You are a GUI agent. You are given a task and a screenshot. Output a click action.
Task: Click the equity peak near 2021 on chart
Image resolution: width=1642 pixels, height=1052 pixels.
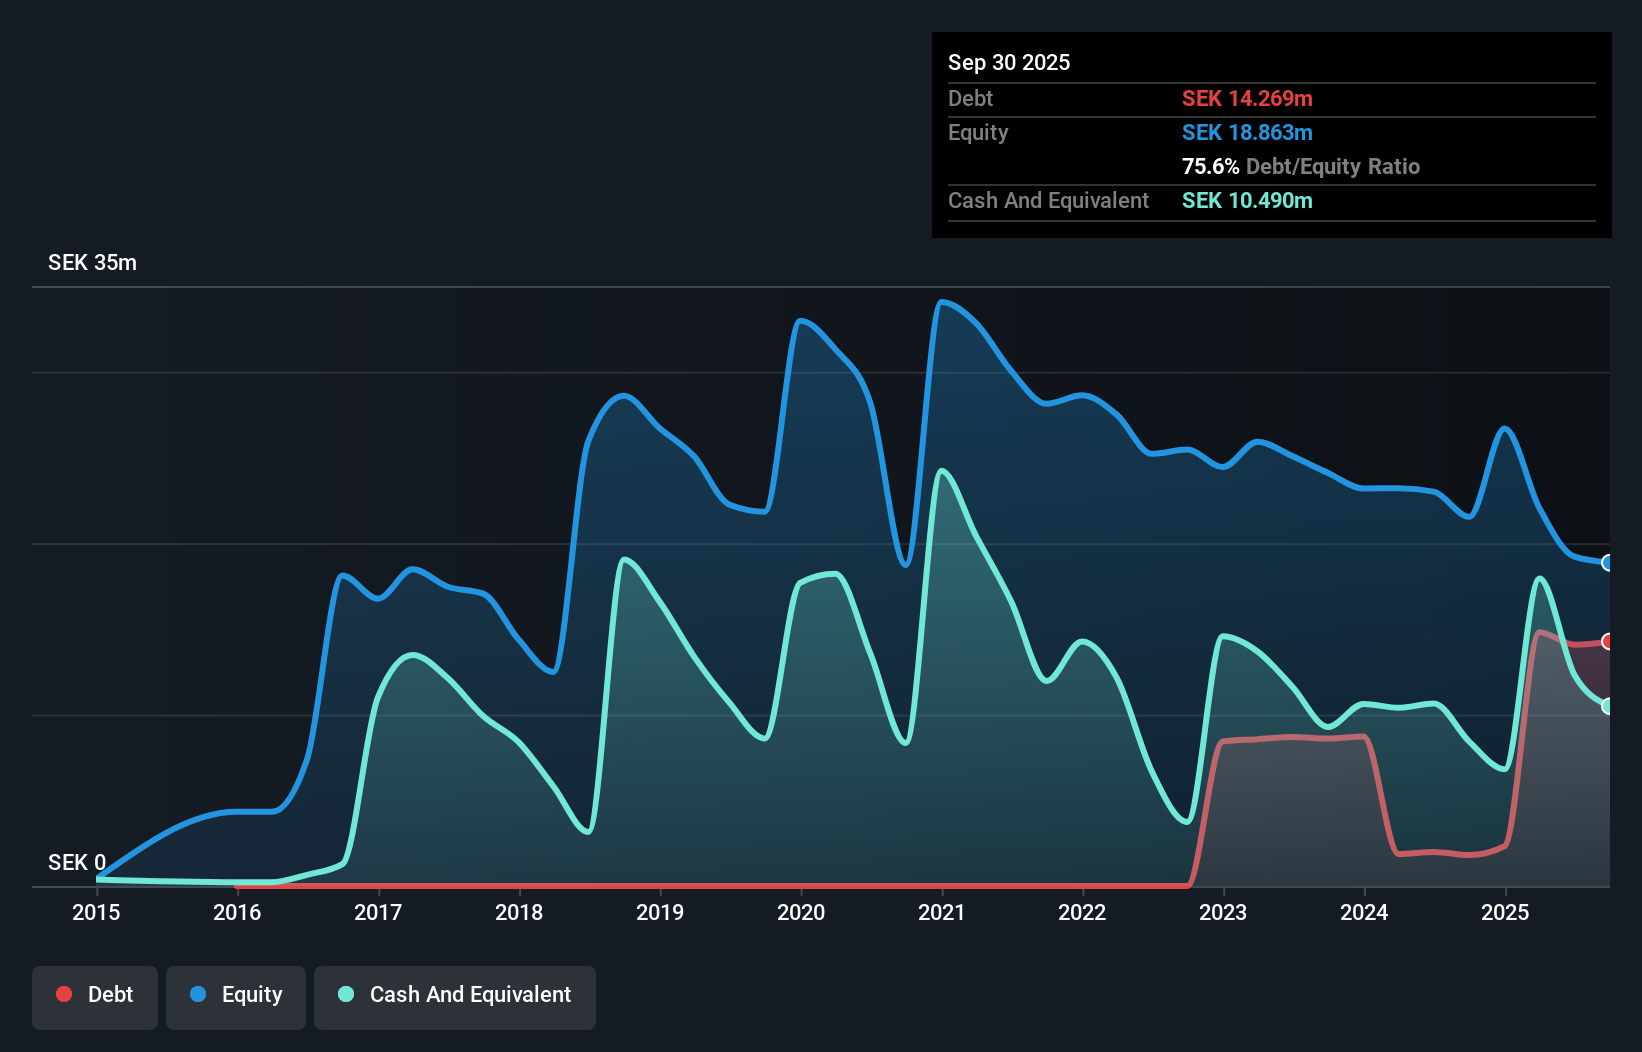[943, 302]
